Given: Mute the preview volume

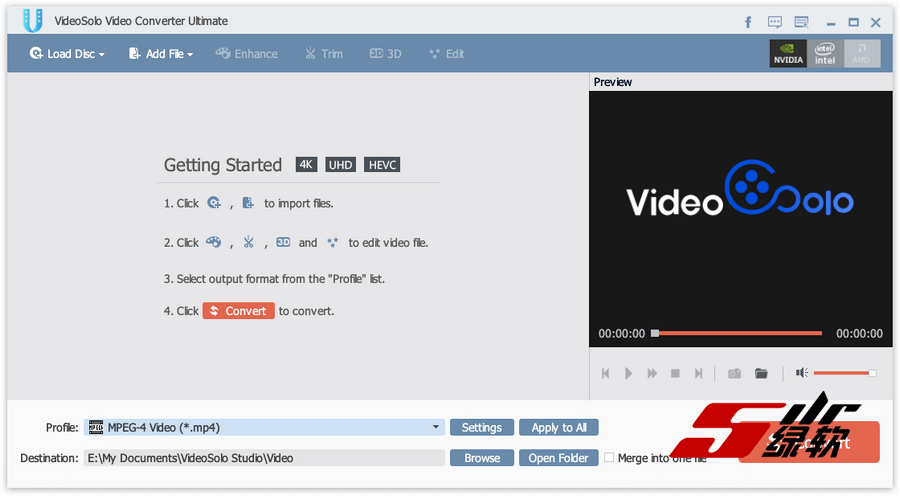Looking at the screenshot, I should click(801, 373).
